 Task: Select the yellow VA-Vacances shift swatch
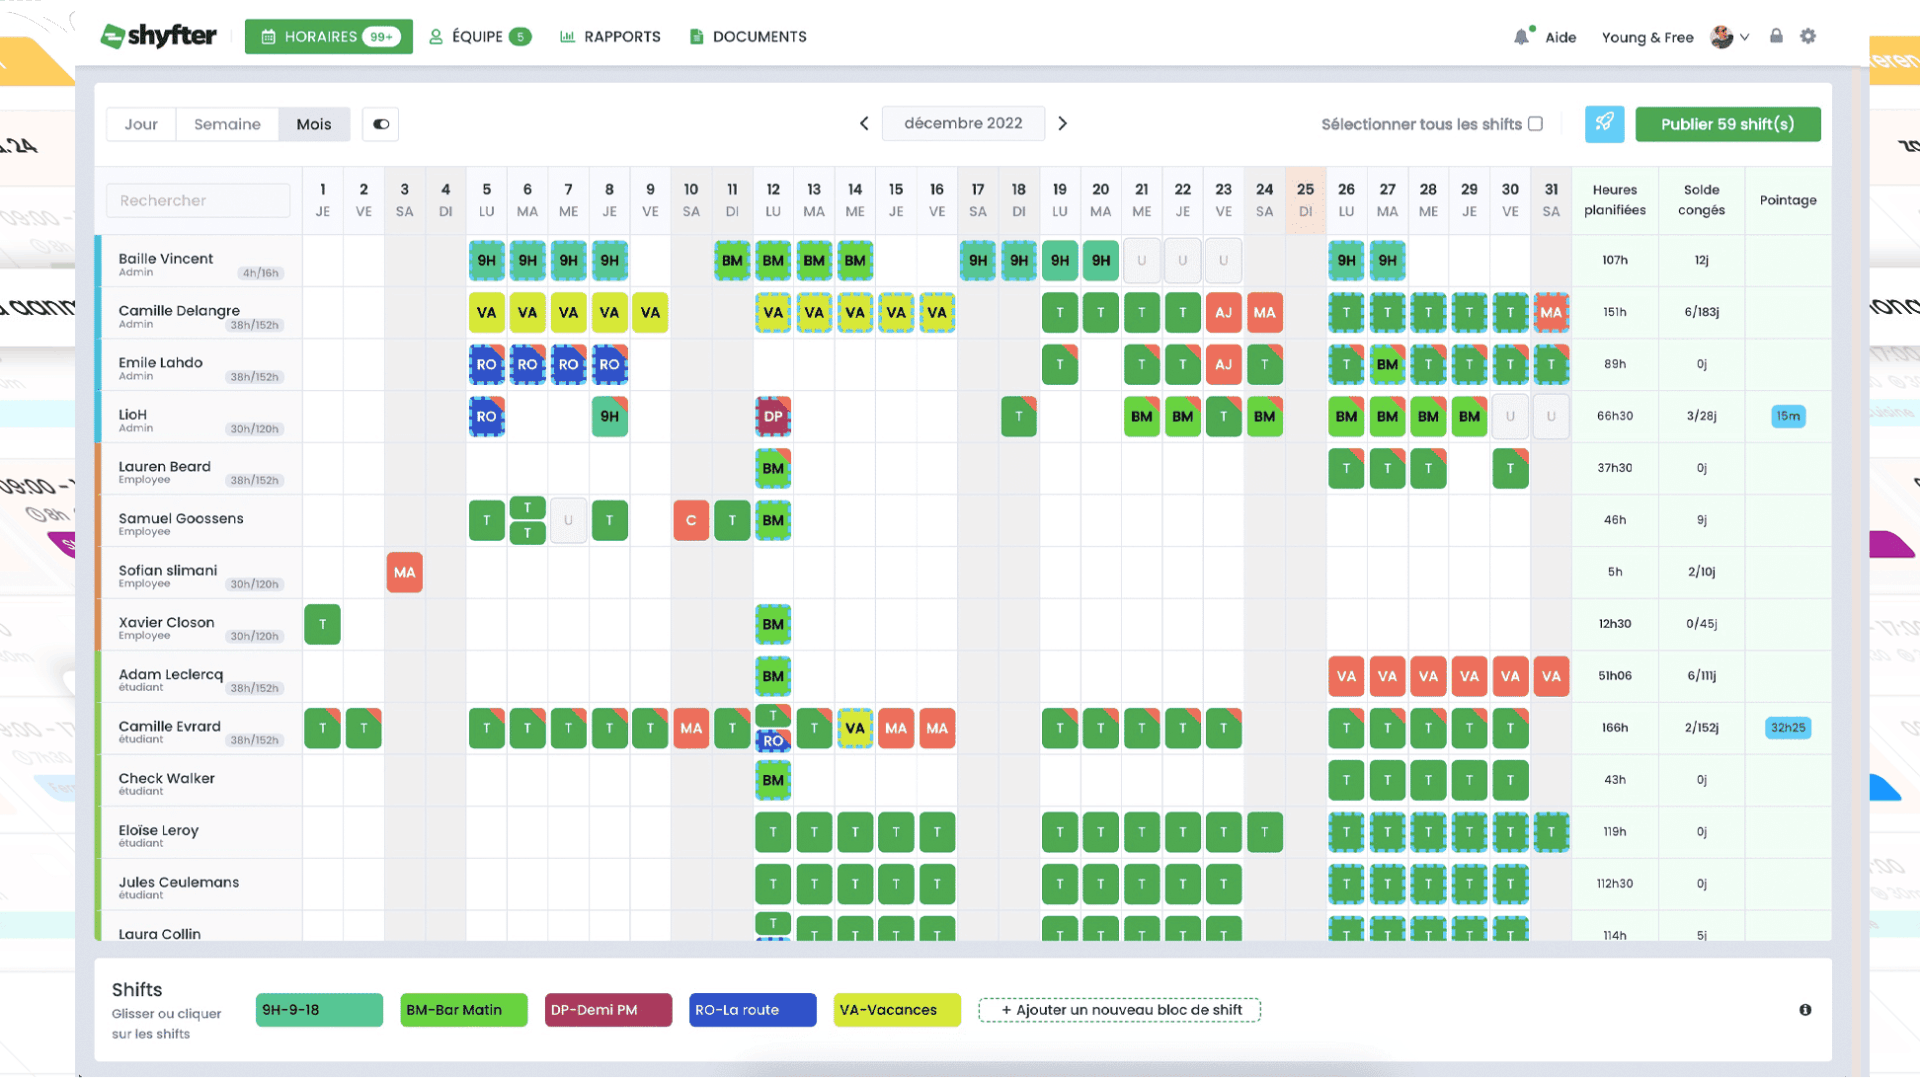(x=896, y=1010)
